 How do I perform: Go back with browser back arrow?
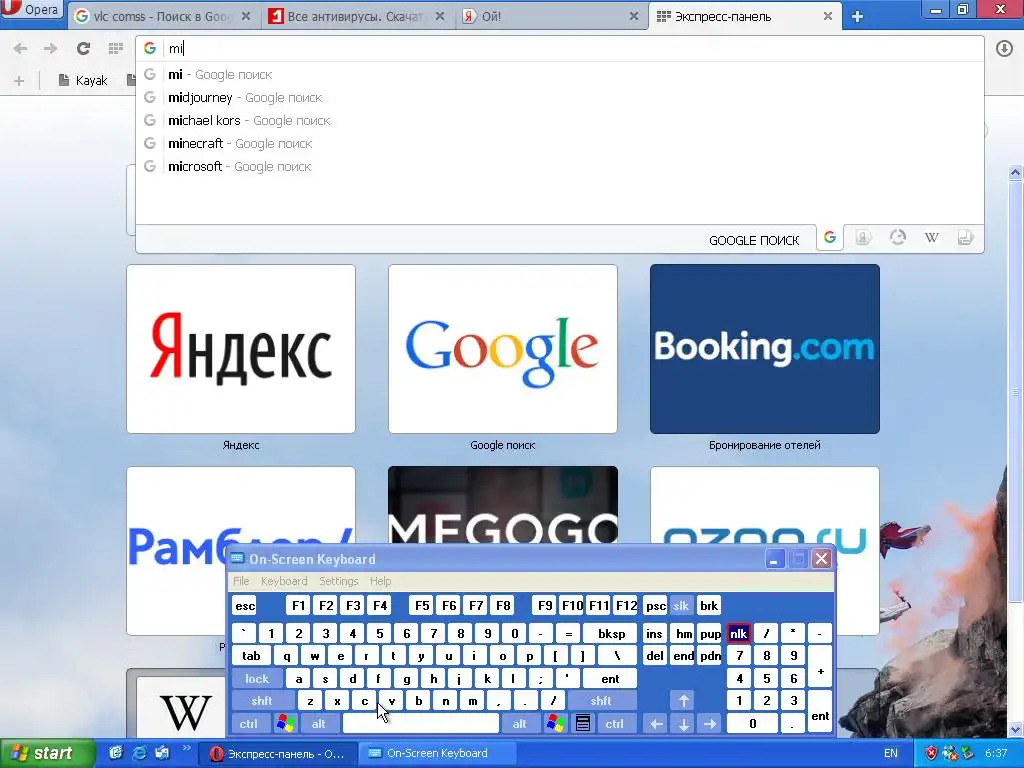tap(21, 48)
